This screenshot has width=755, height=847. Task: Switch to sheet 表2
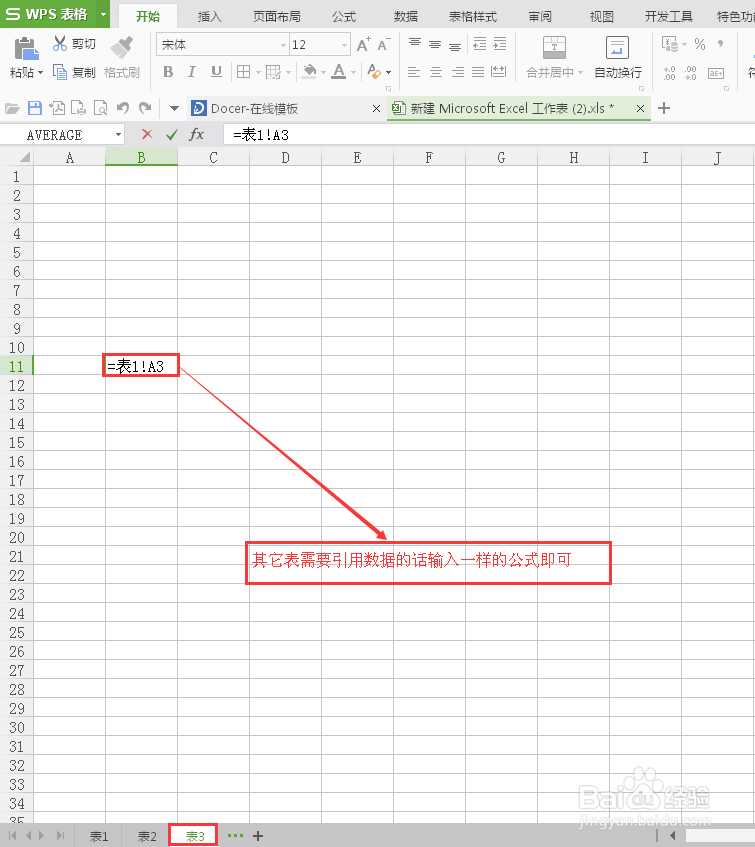click(147, 836)
